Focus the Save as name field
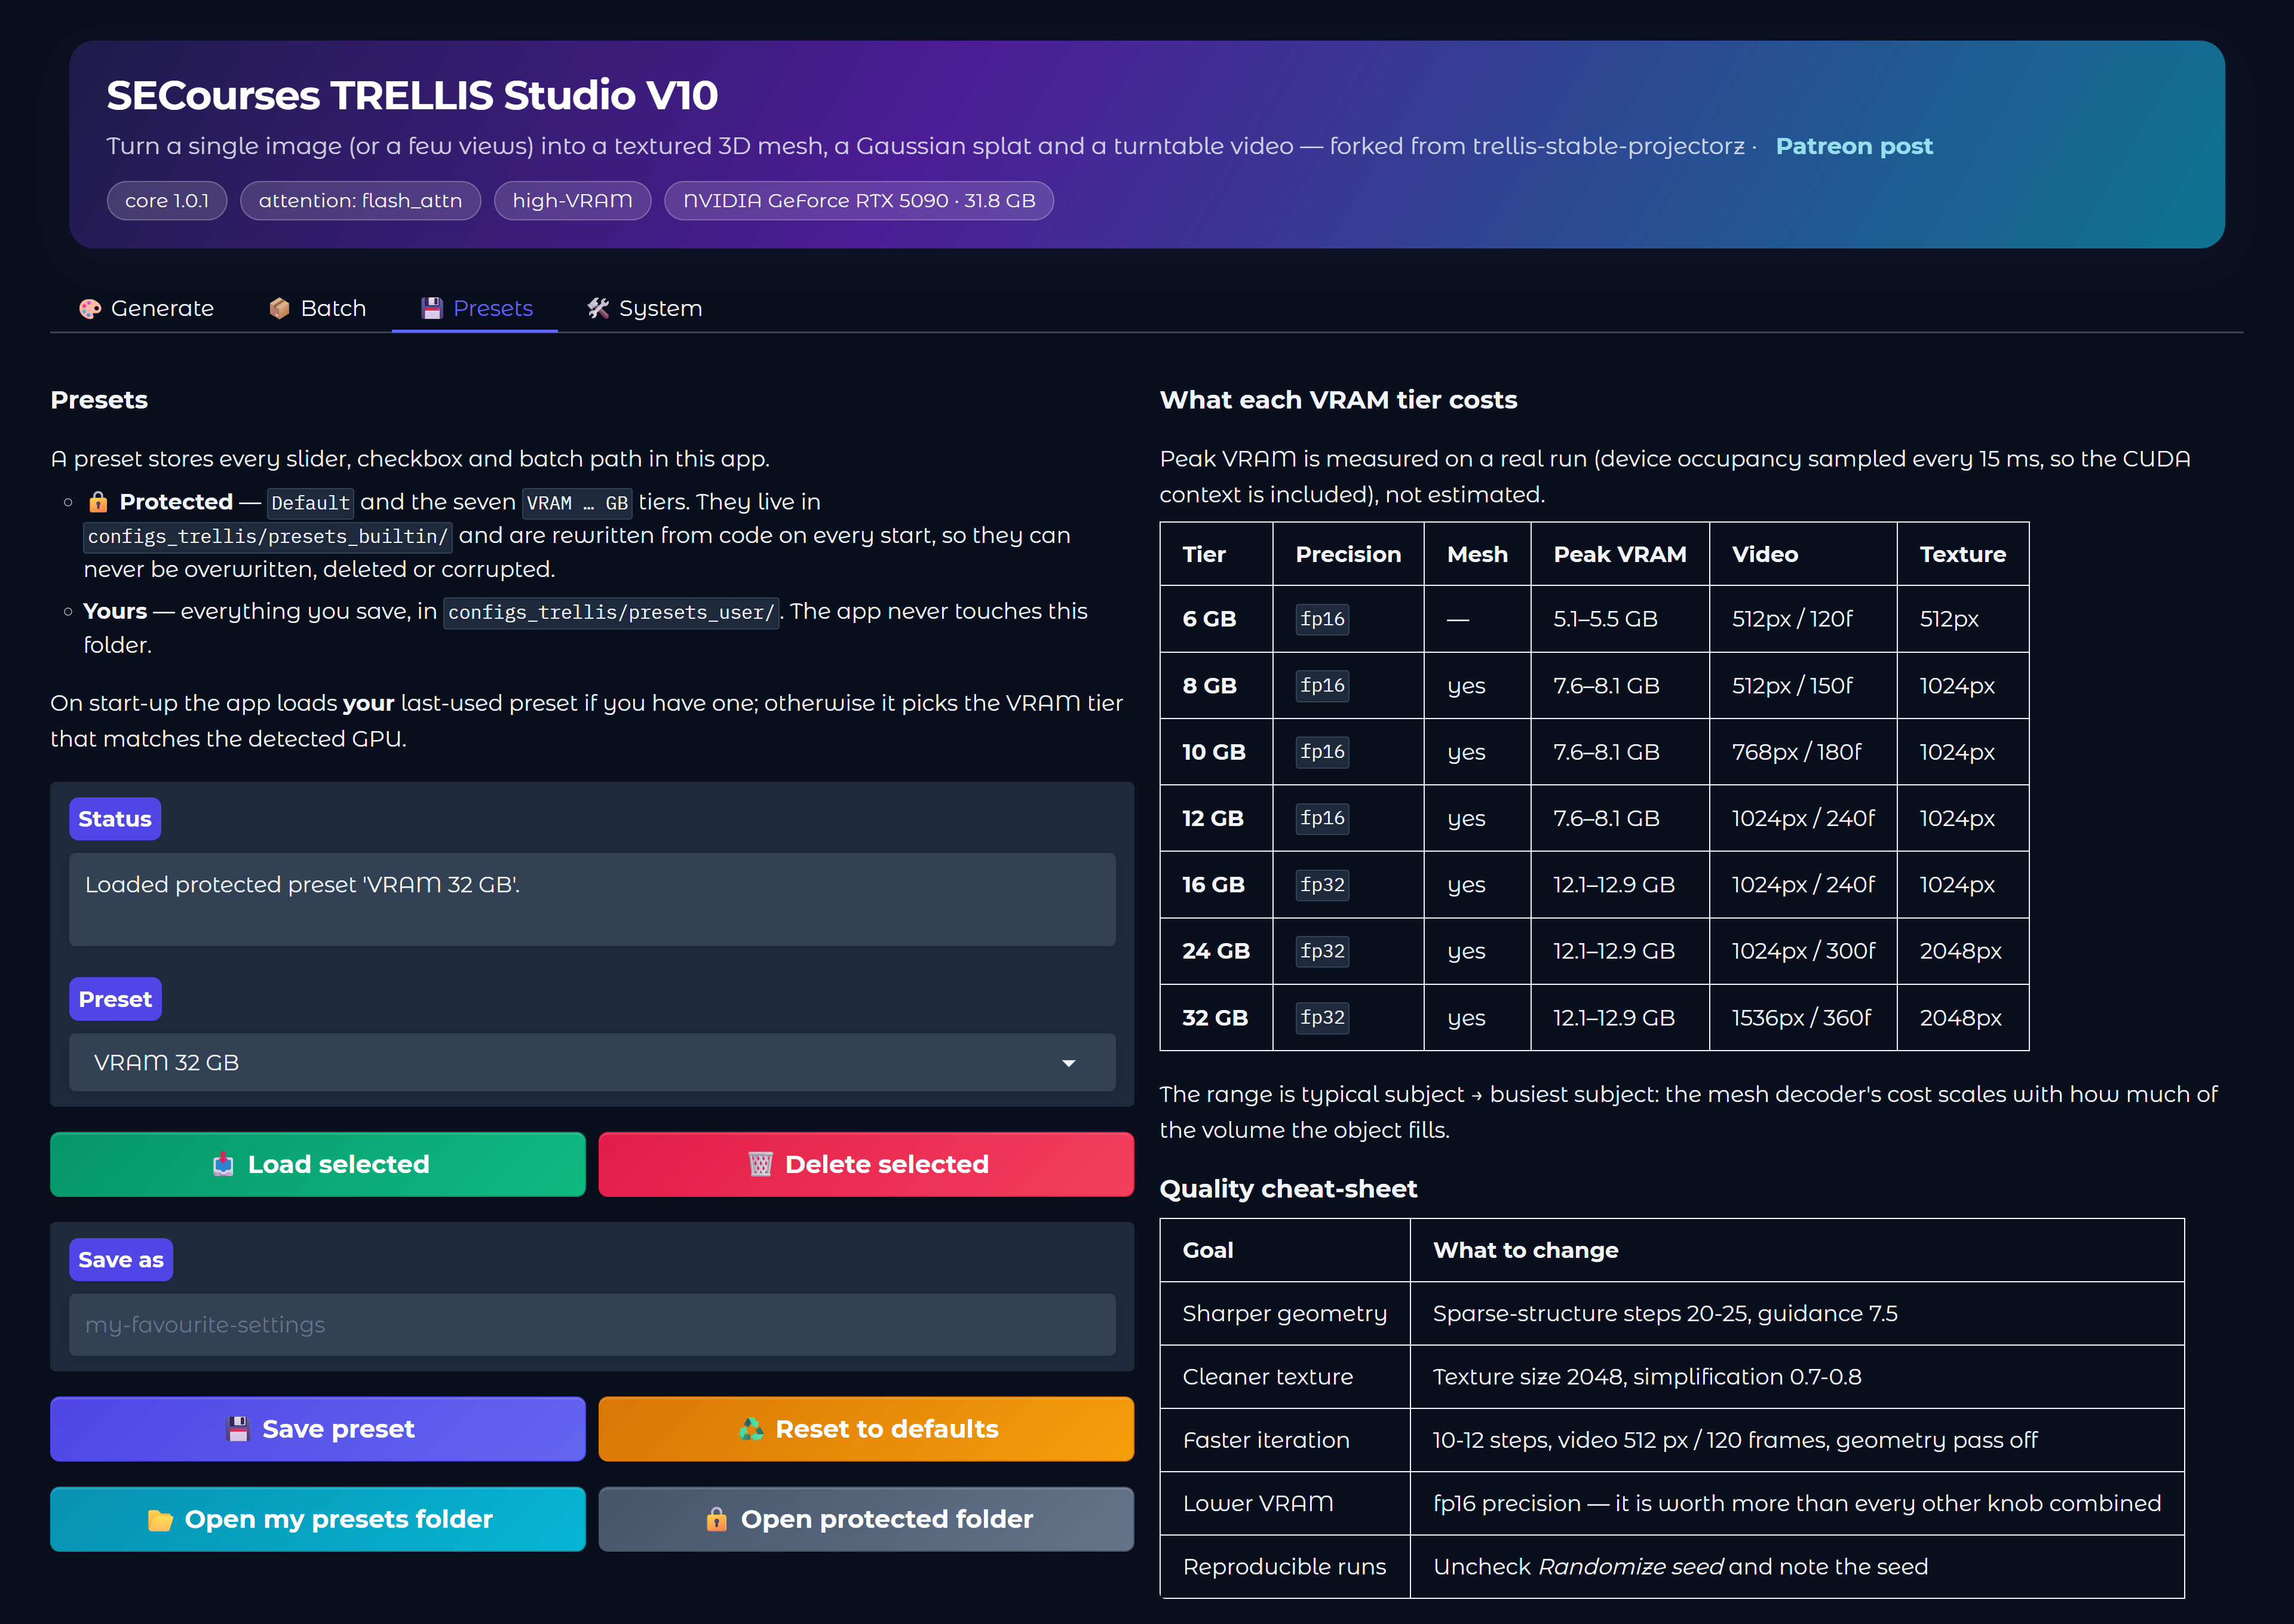2294x1624 pixels. pyautogui.click(x=592, y=1325)
